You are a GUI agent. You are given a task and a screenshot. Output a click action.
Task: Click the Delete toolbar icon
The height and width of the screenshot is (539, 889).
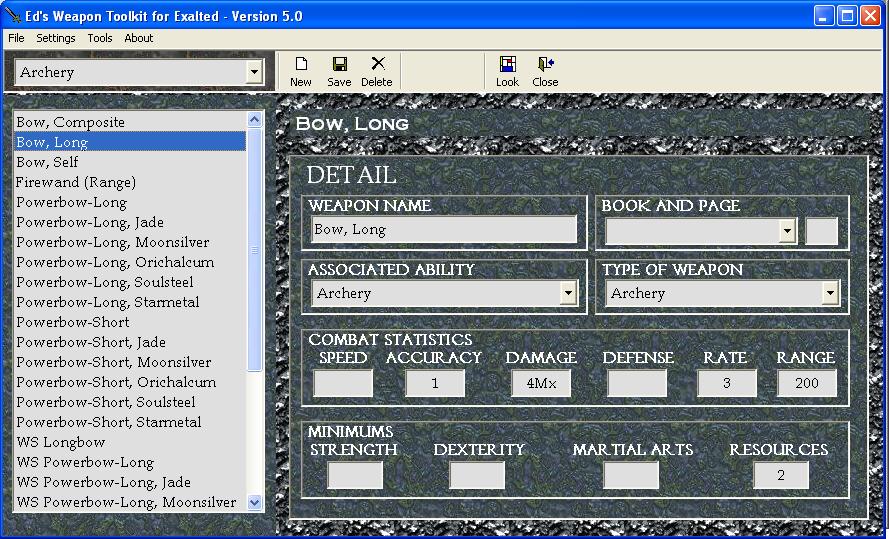(x=377, y=71)
